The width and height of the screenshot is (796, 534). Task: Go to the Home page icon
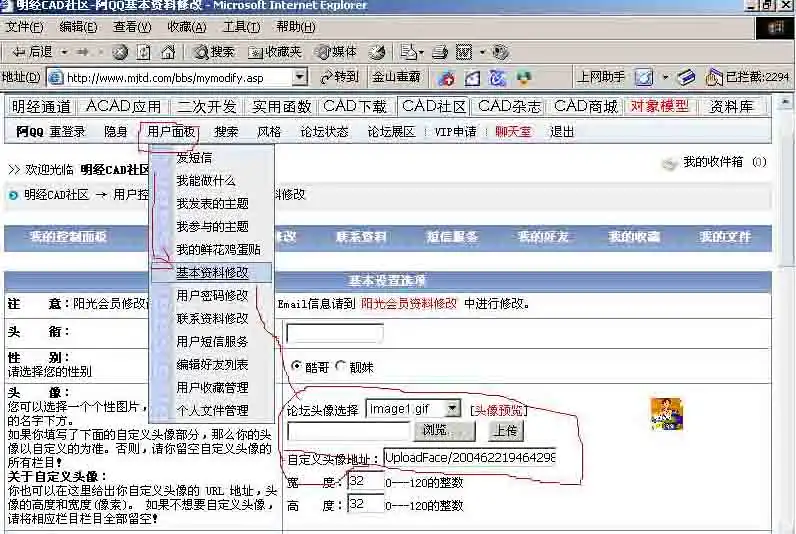(168, 52)
